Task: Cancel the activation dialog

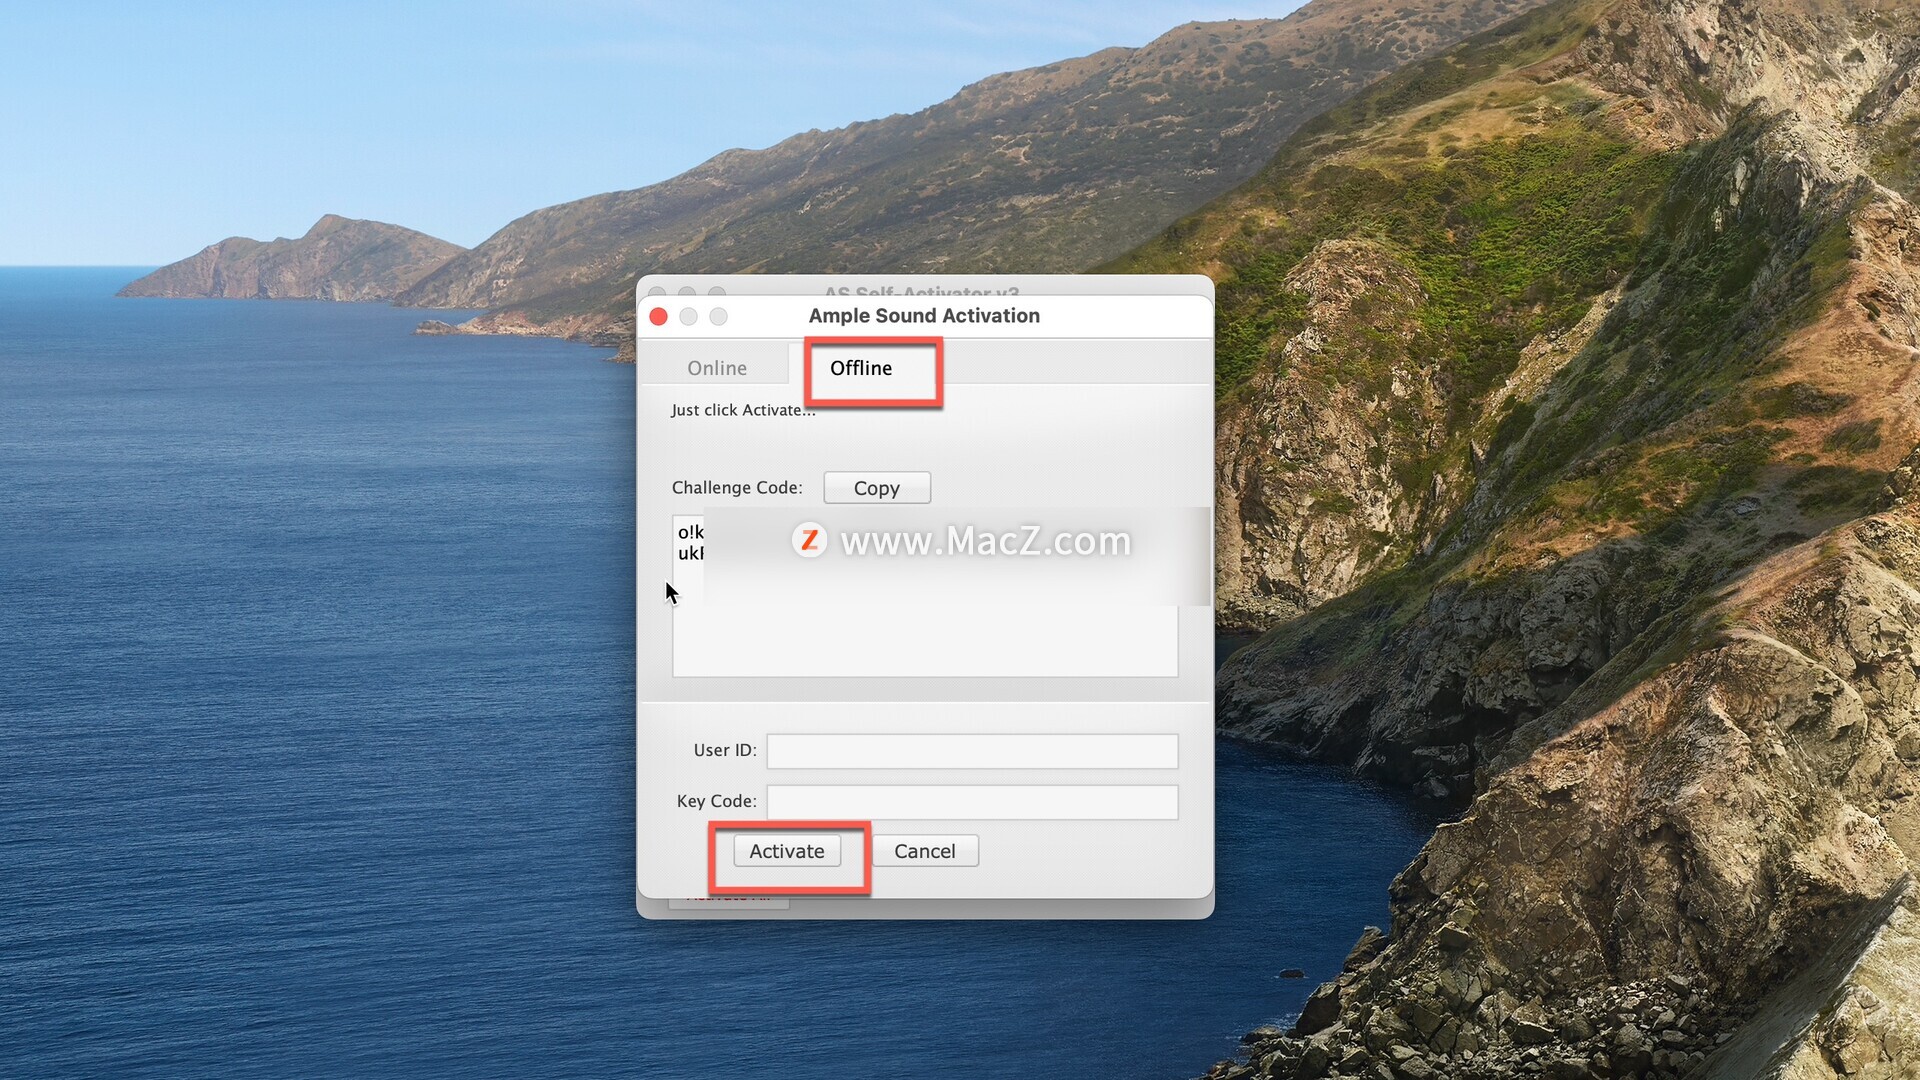Action: 925,851
